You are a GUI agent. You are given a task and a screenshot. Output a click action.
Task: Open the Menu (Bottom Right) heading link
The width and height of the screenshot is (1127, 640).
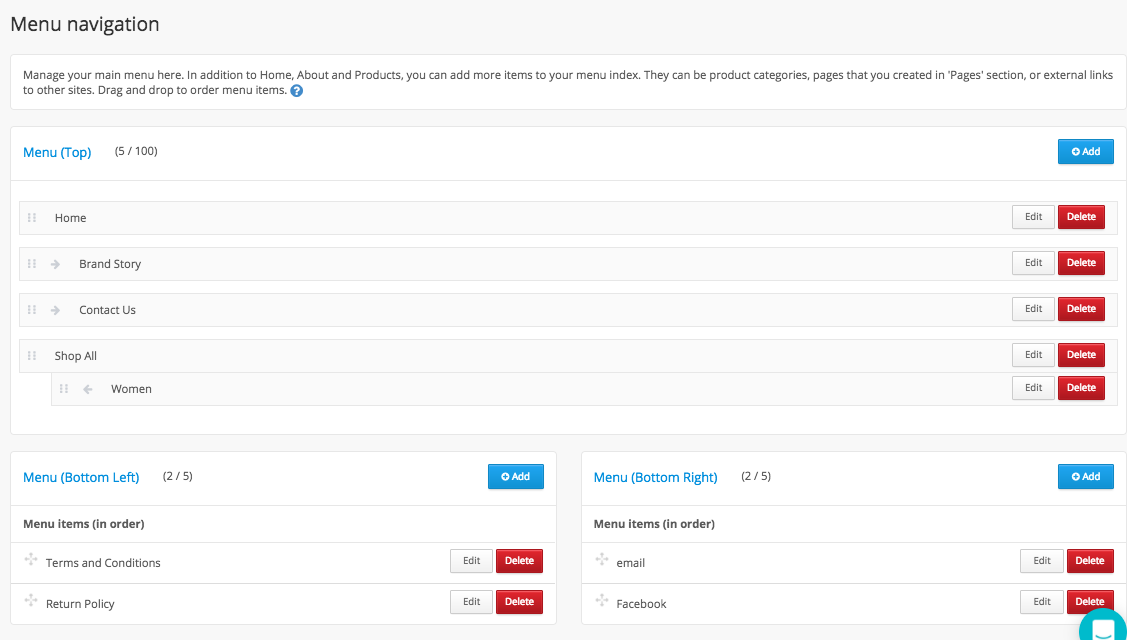(655, 478)
